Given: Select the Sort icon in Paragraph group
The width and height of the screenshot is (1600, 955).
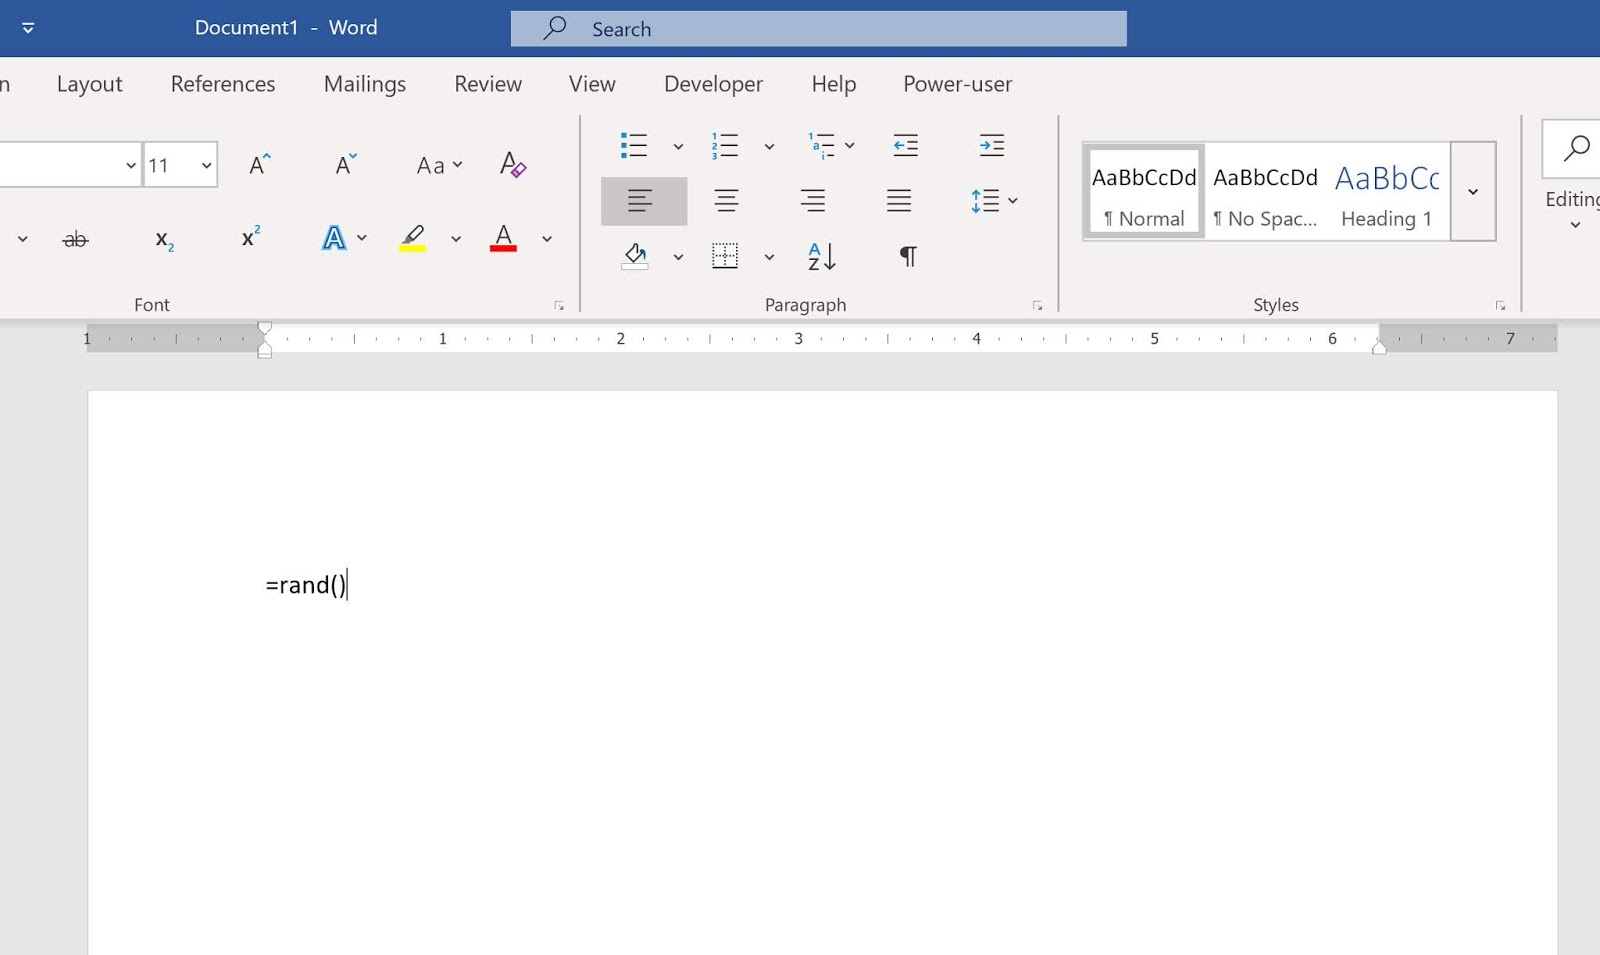Looking at the screenshot, I should tap(820, 257).
